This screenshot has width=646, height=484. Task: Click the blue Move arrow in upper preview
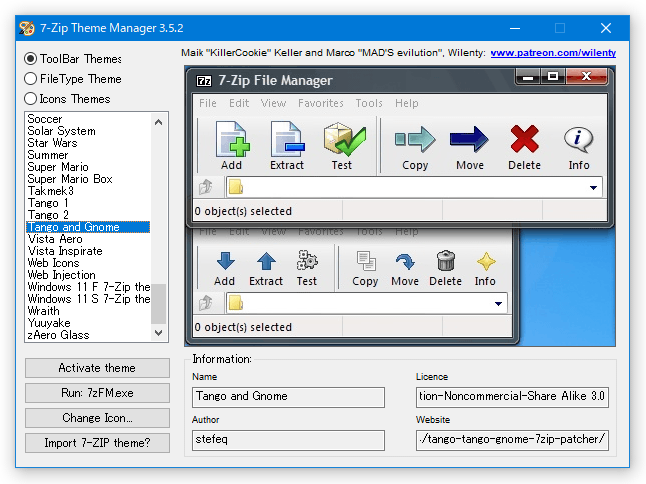(469, 140)
